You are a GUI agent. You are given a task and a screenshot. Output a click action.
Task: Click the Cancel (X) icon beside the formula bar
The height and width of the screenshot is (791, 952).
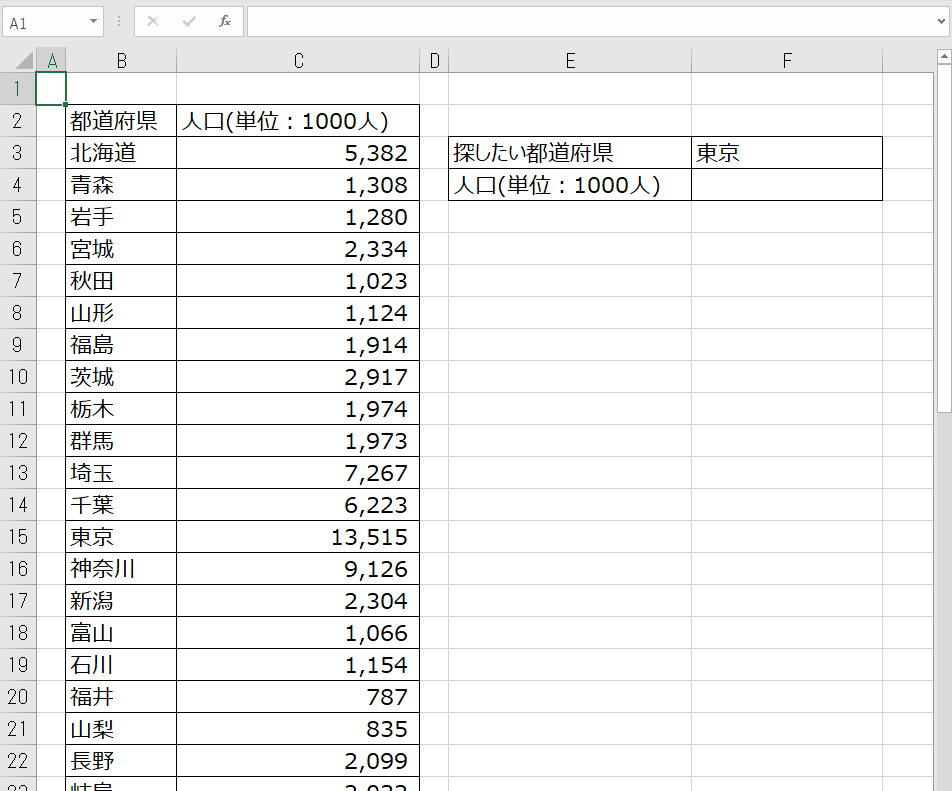tap(152, 21)
